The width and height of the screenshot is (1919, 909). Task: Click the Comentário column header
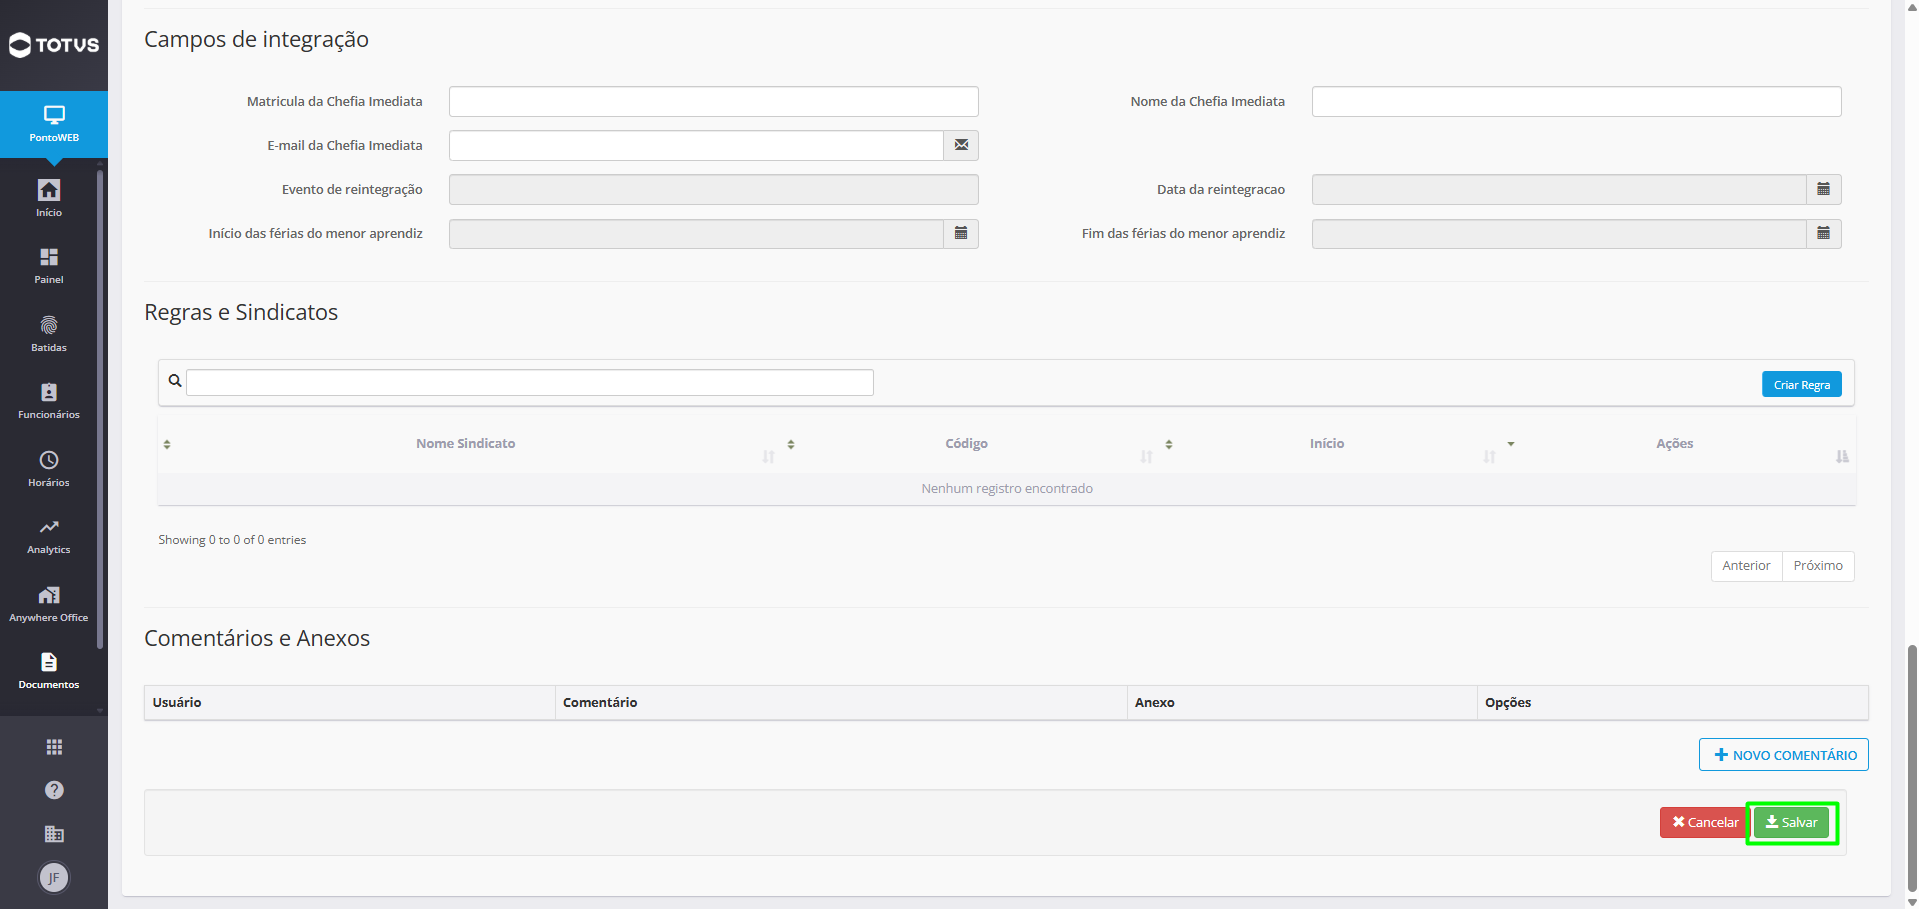841,702
